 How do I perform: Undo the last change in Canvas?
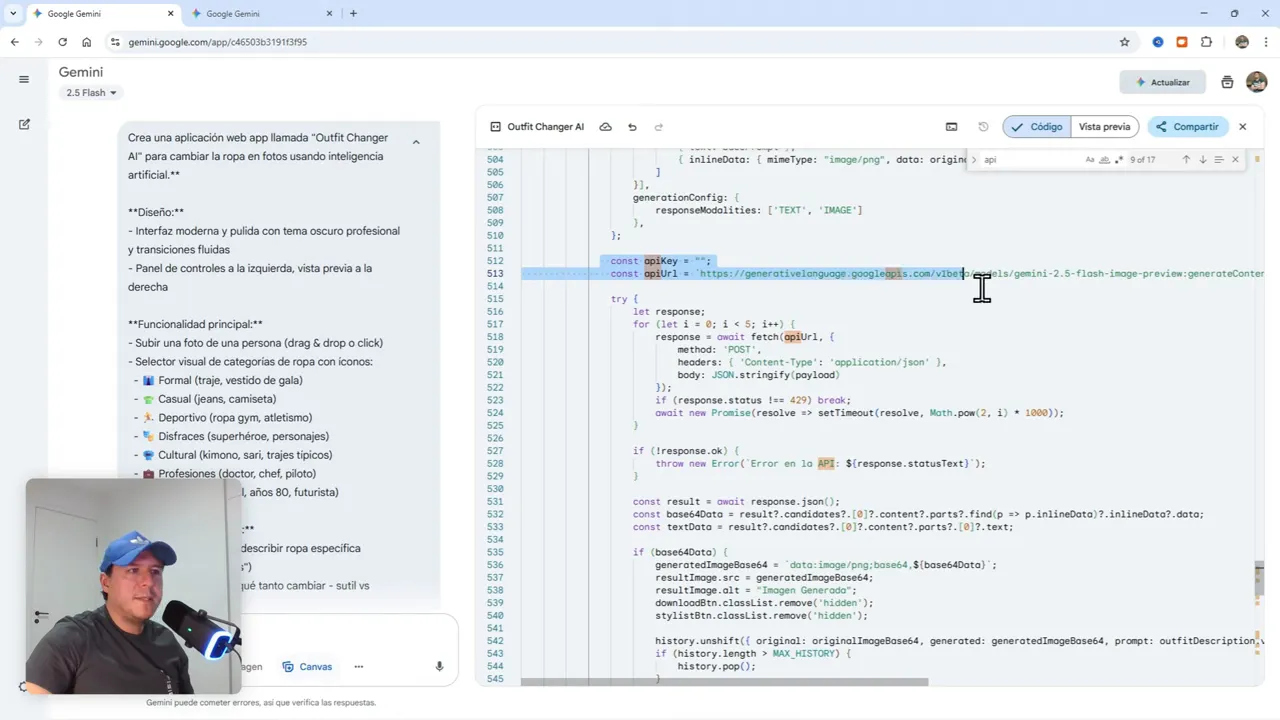pyautogui.click(x=634, y=127)
